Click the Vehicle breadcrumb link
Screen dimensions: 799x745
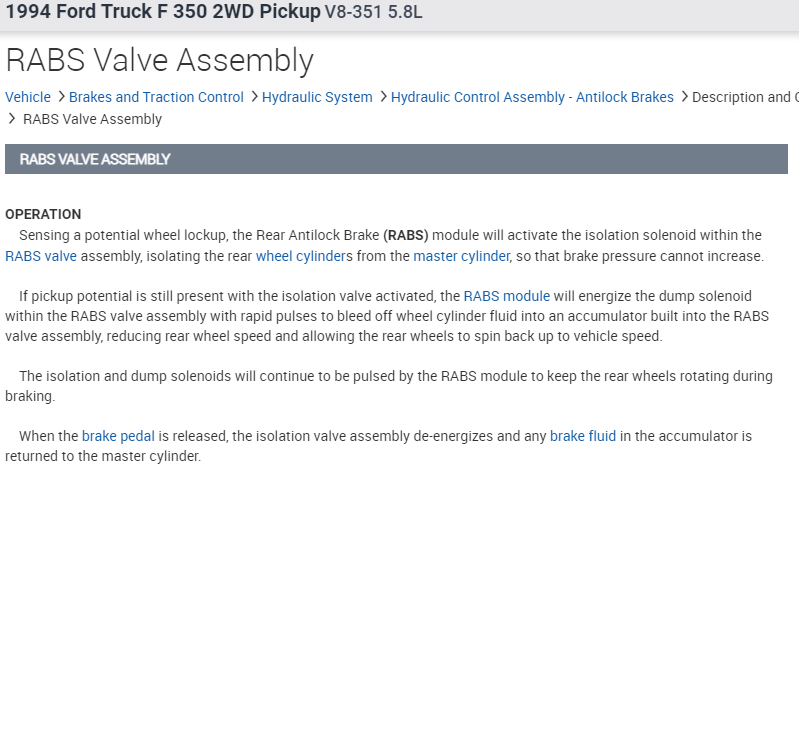(28, 97)
